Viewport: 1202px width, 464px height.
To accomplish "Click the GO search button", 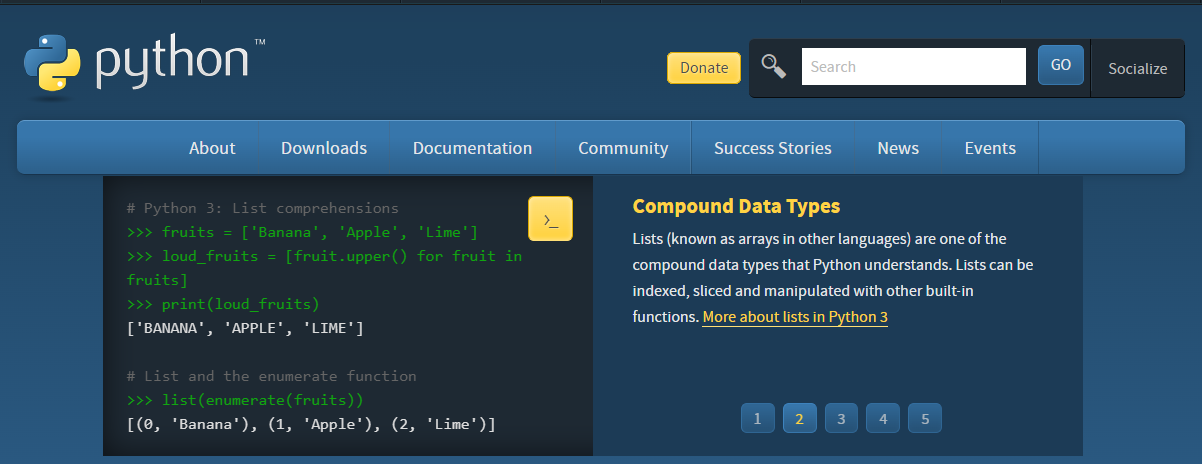I will pyautogui.click(x=1061, y=65).
